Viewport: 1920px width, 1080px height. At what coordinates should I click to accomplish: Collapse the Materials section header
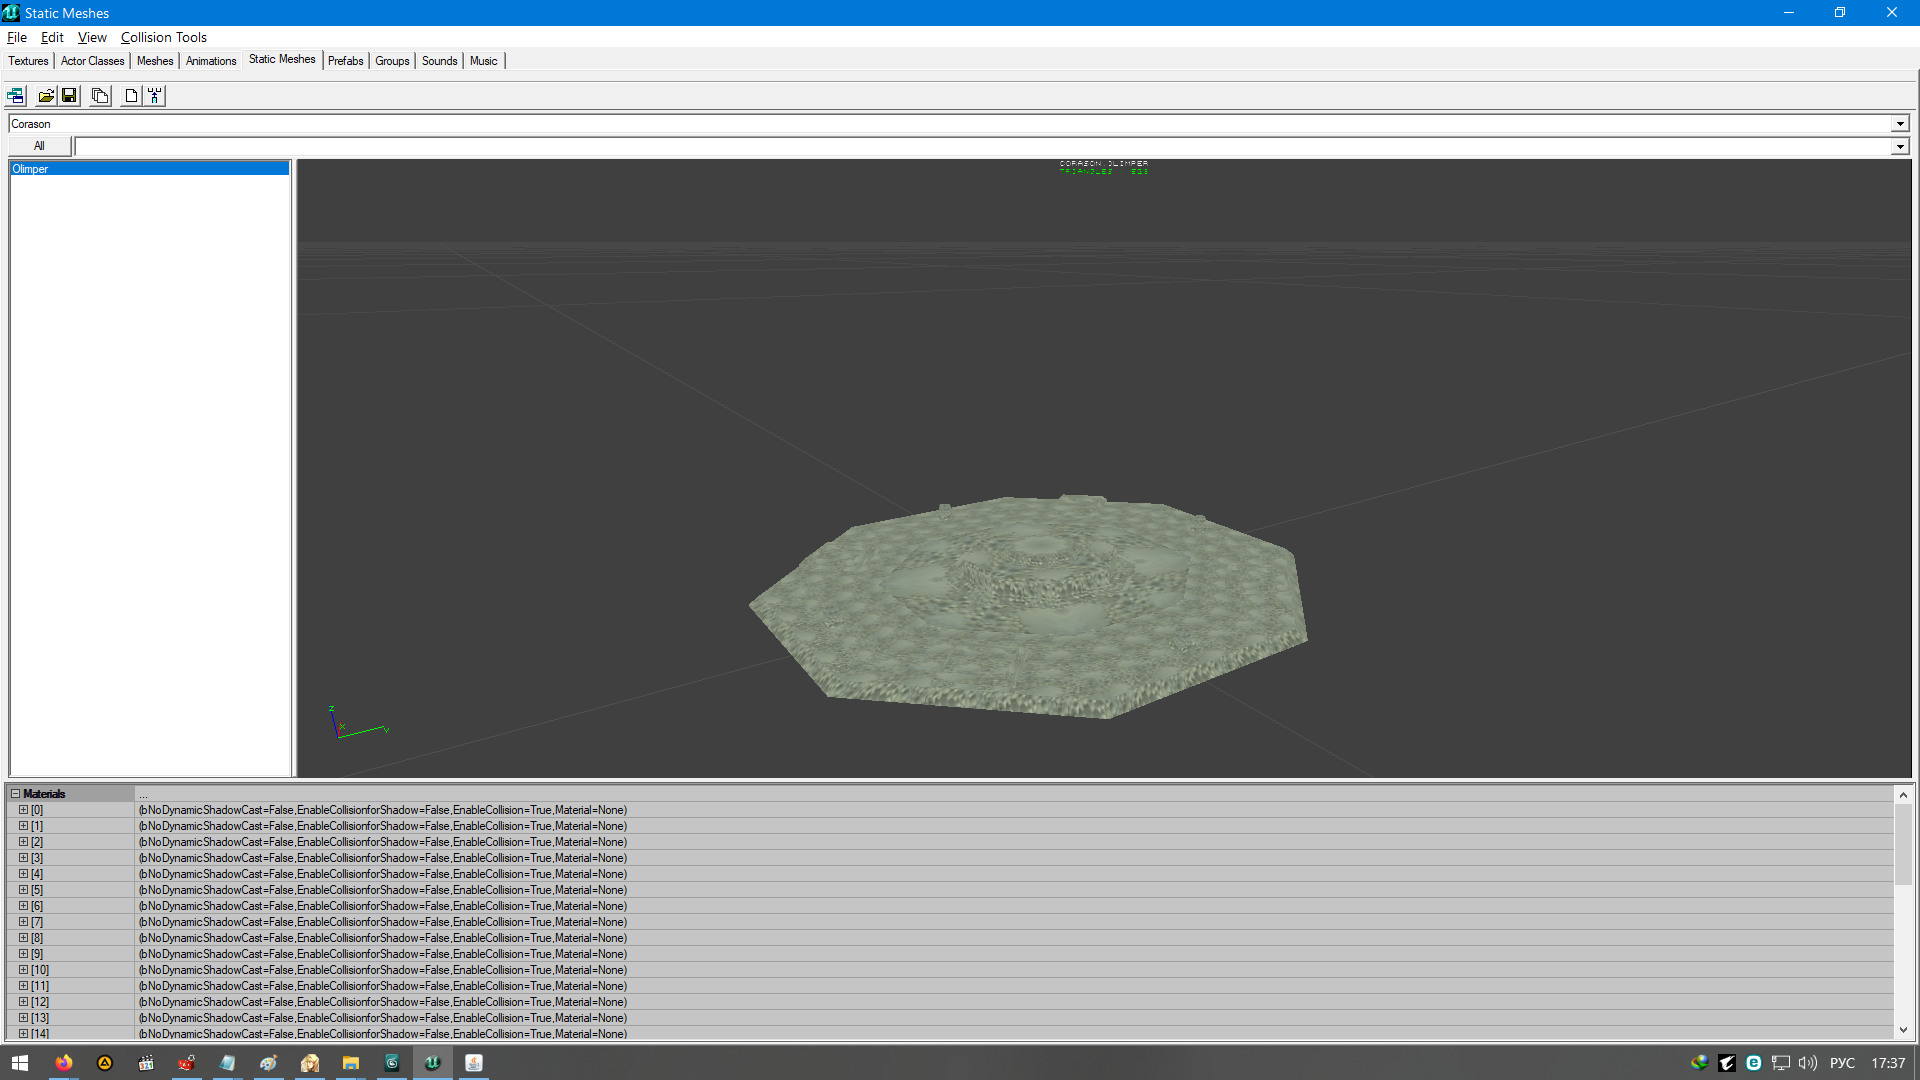click(17, 793)
